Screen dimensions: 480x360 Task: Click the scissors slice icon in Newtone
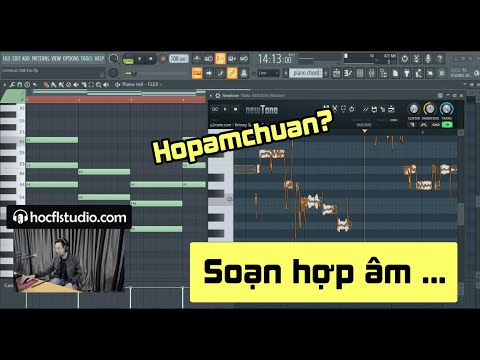335,108
